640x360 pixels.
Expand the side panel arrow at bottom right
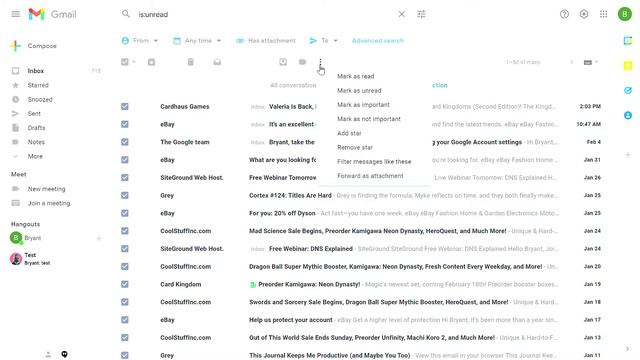628,349
